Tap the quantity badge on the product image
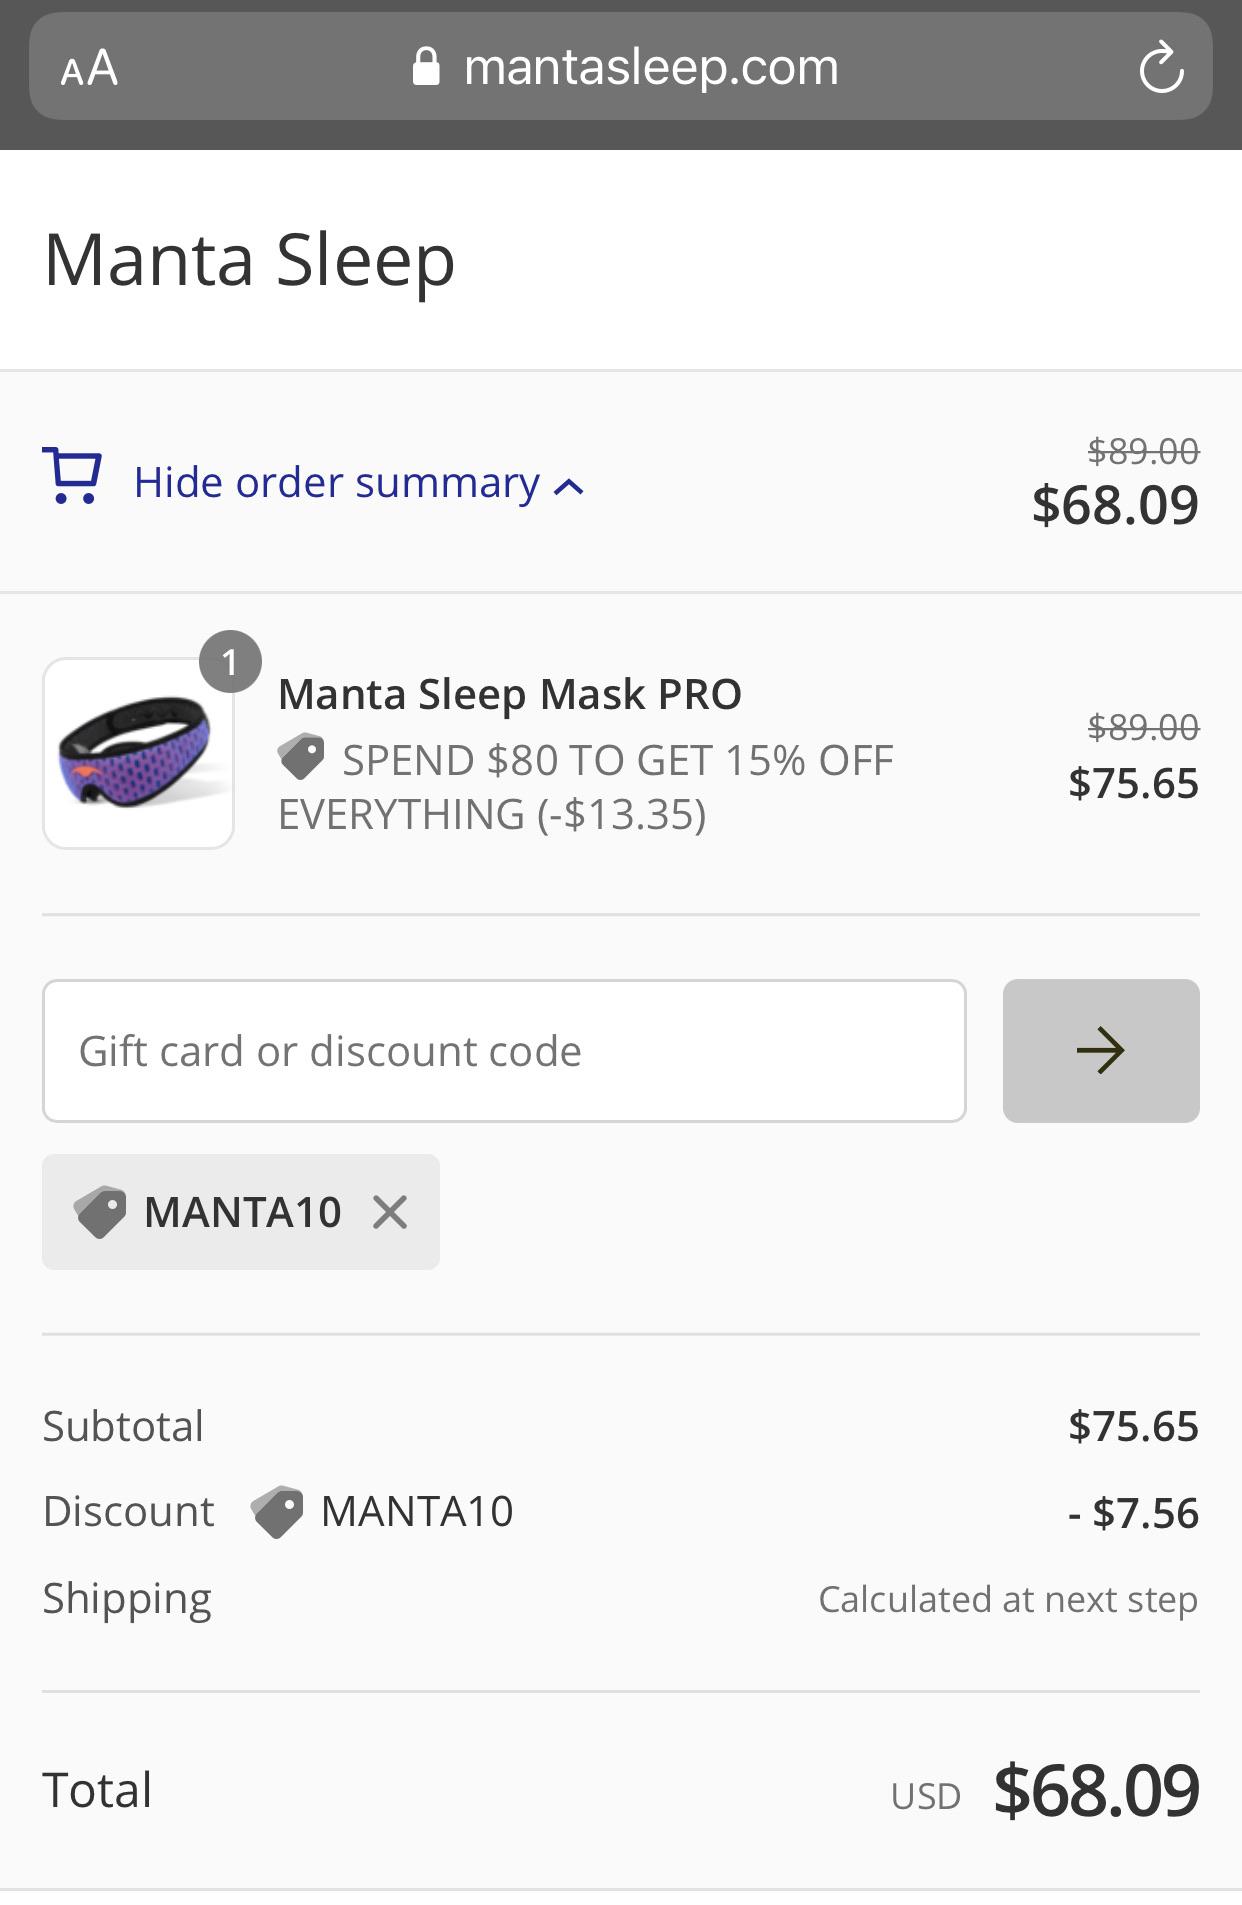Image resolution: width=1242 pixels, height=1905 pixels. pyautogui.click(x=232, y=660)
